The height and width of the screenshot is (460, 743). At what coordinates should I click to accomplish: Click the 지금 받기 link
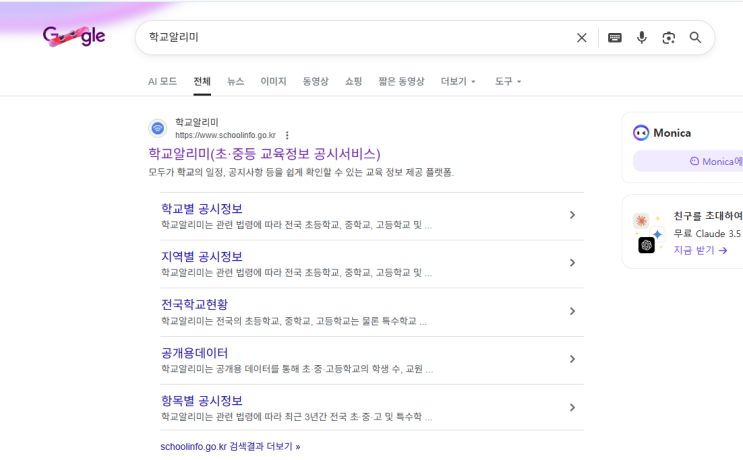tap(700, 250)
